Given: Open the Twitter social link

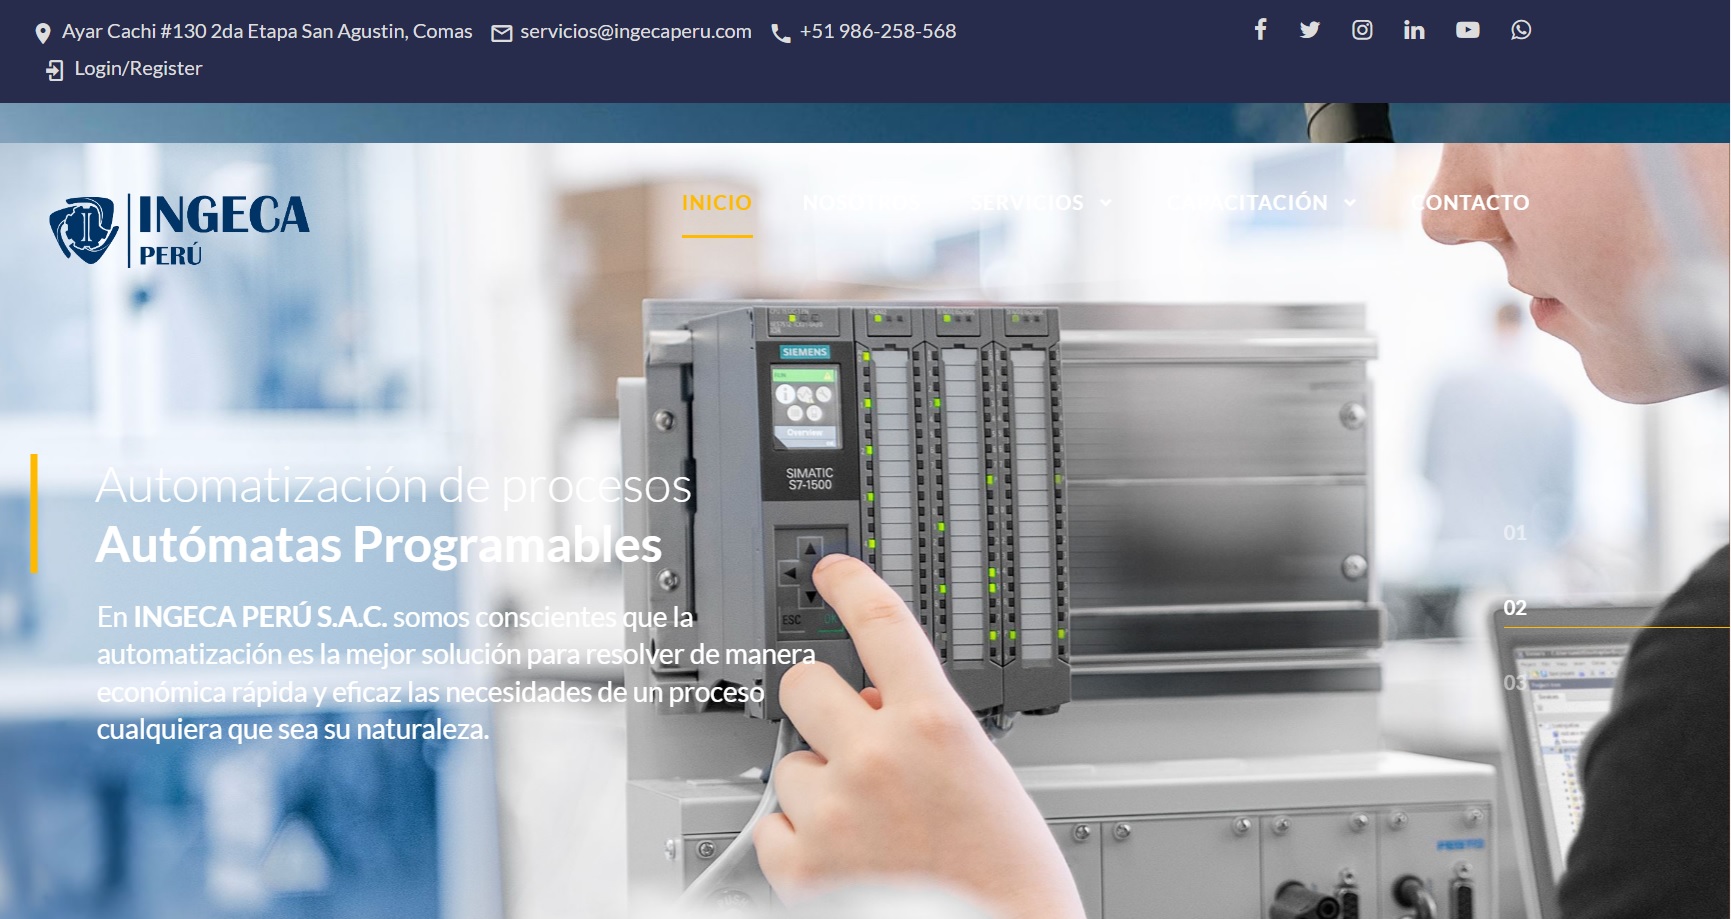Looking at the screenshot, I should click(1309, 30).
